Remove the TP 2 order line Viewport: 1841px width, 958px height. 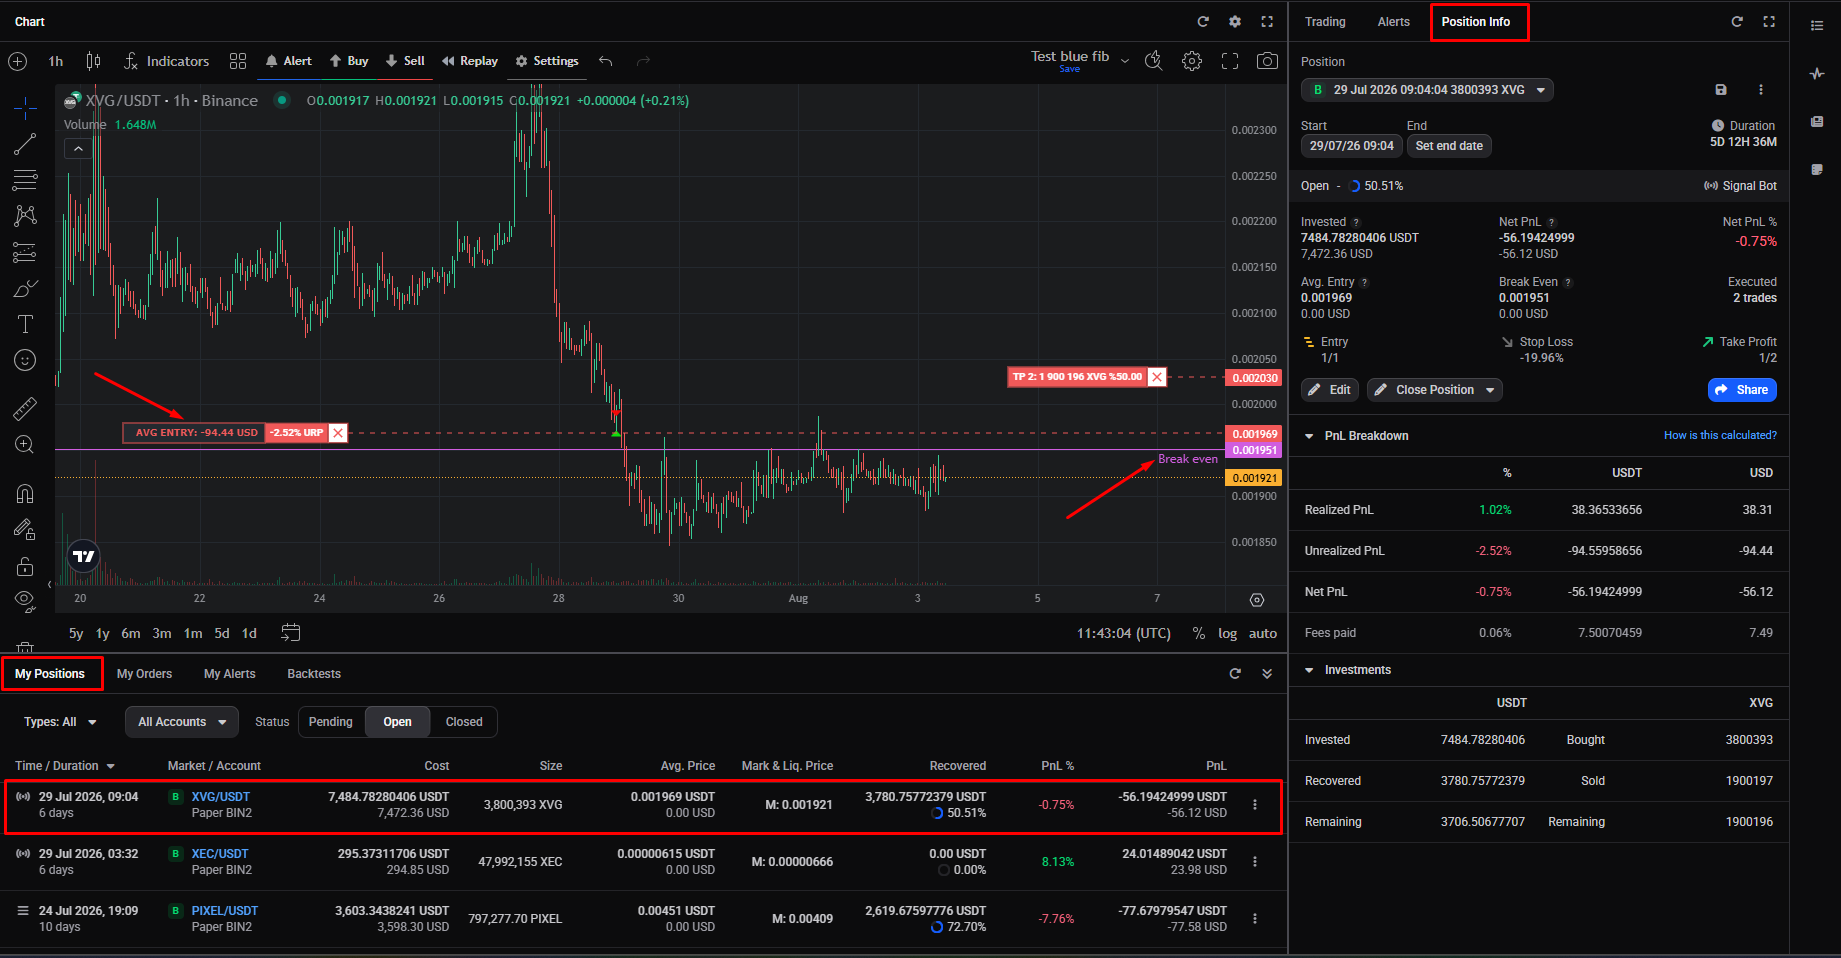pyautogui.click(x=1157, y=377)
